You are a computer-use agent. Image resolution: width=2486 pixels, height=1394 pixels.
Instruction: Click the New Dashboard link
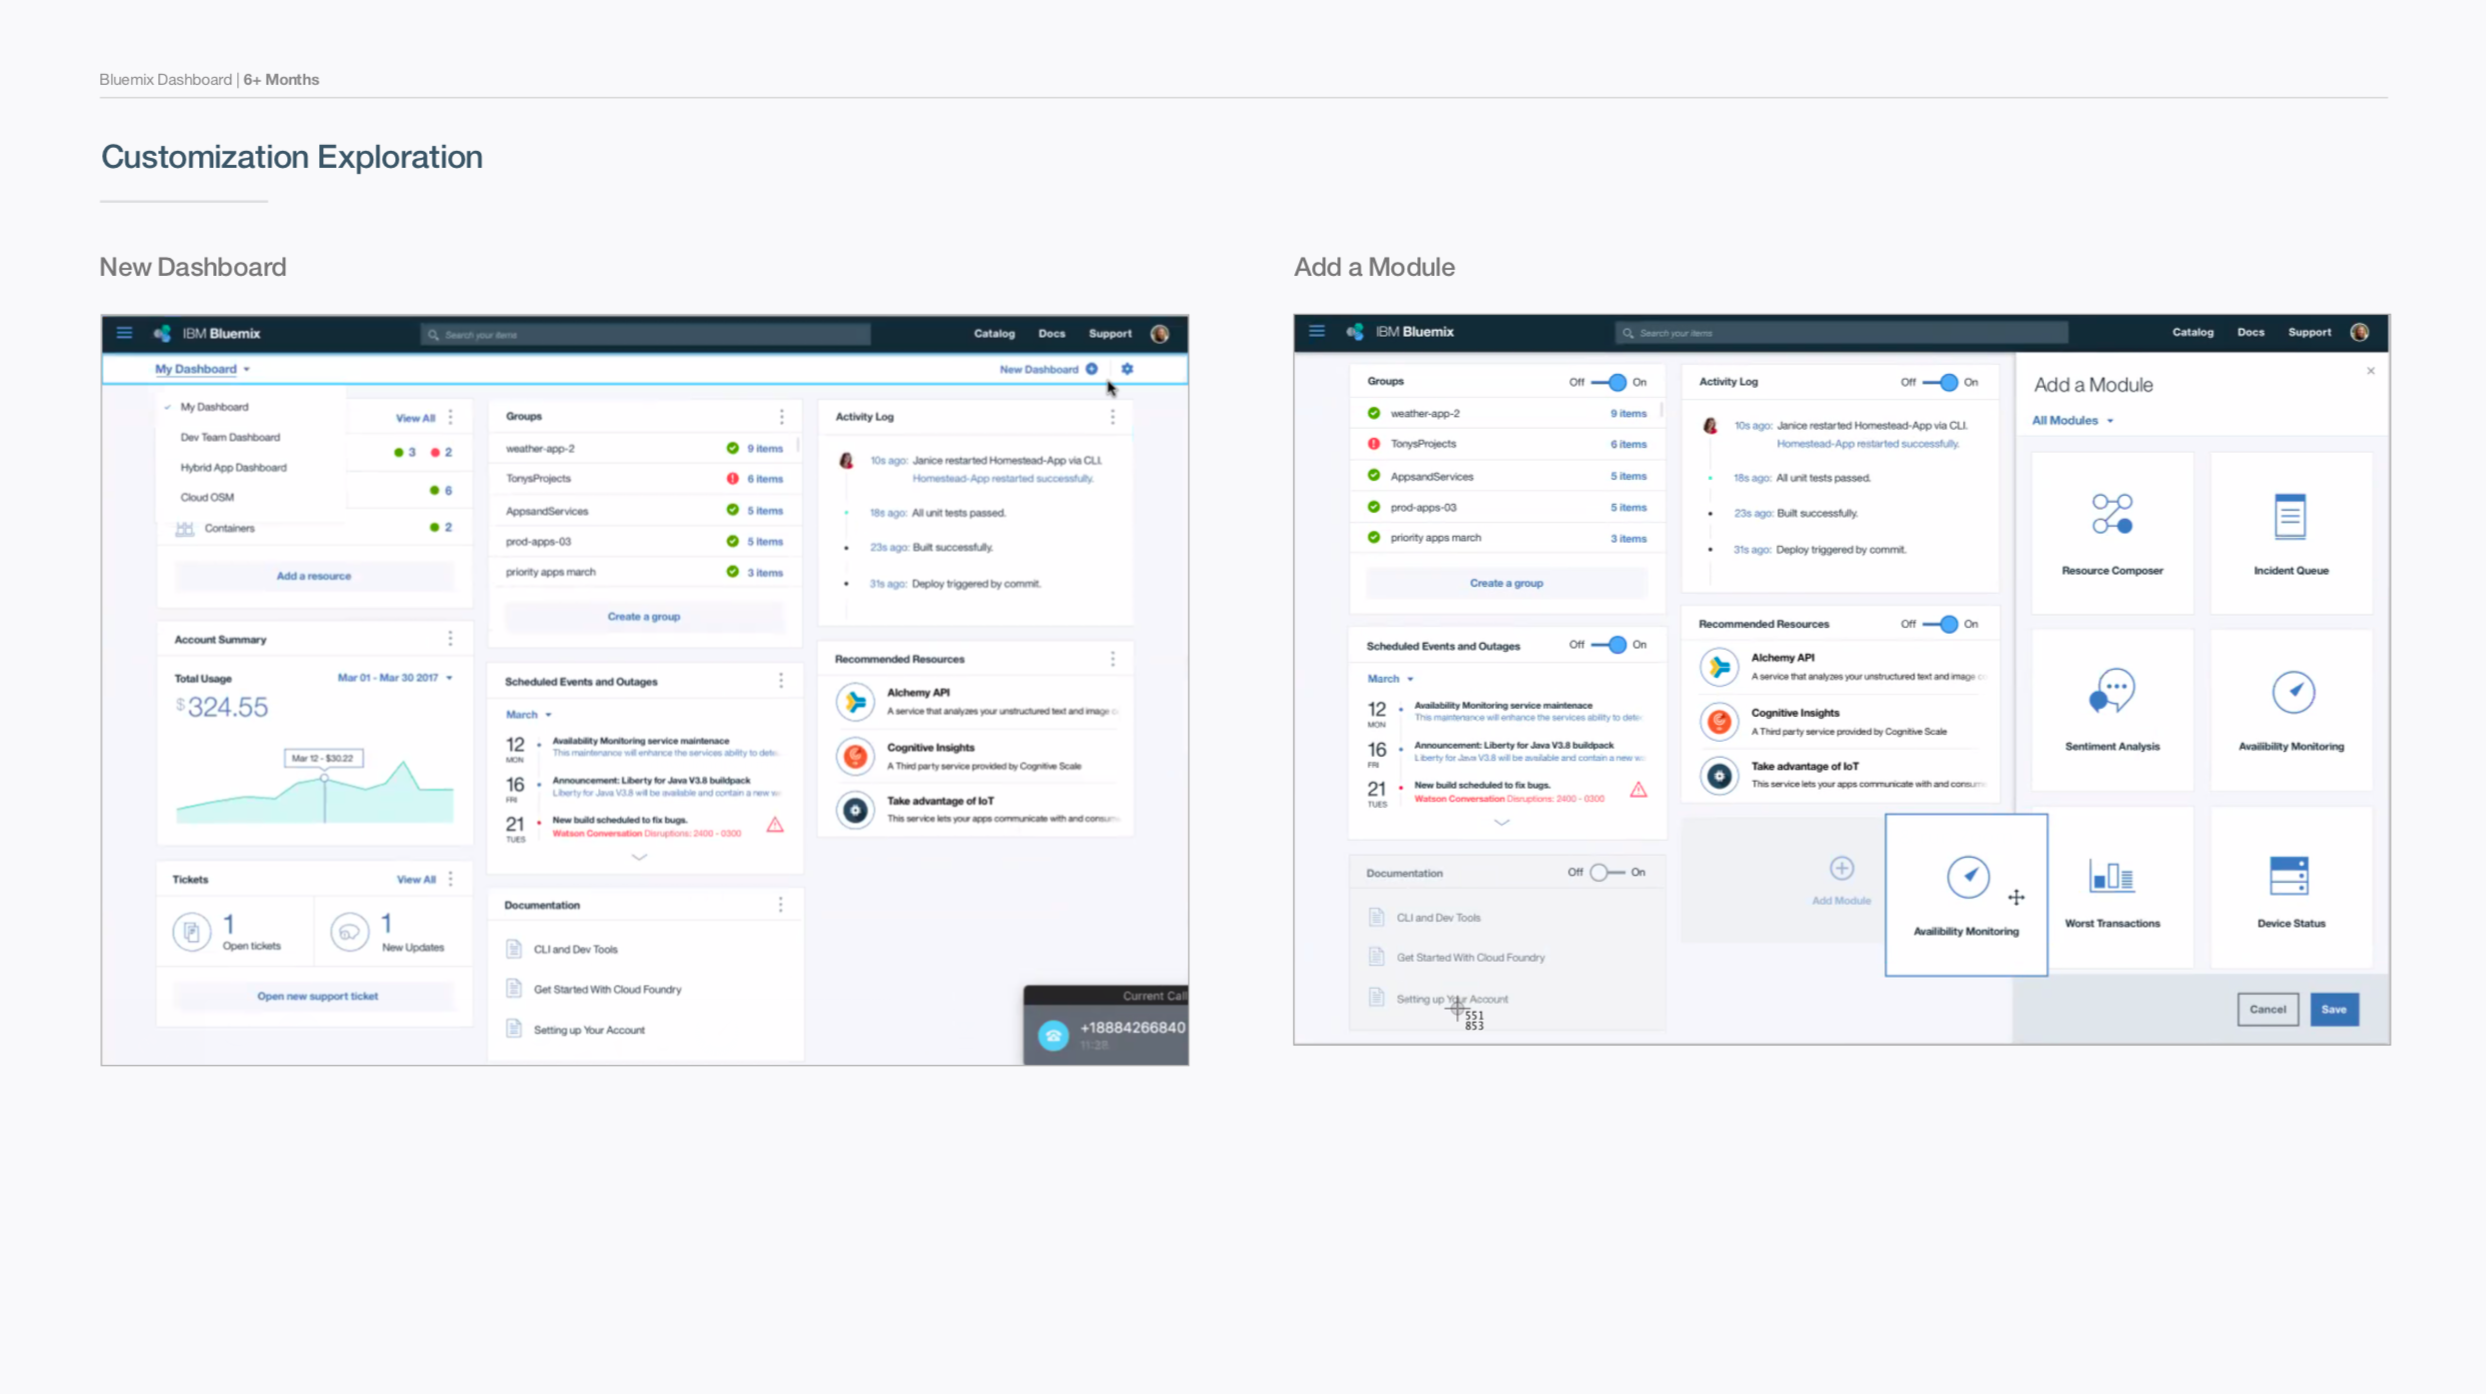coord(1048,369)
